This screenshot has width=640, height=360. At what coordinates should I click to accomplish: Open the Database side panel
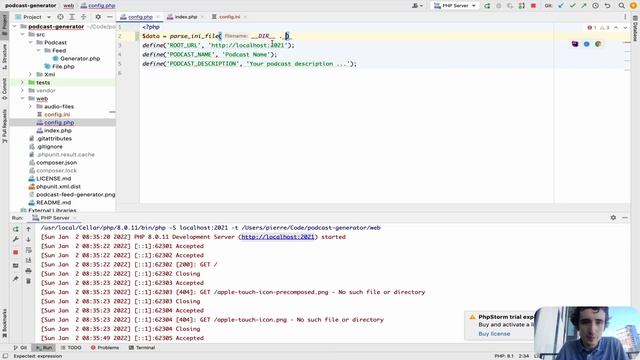(635, 28)
